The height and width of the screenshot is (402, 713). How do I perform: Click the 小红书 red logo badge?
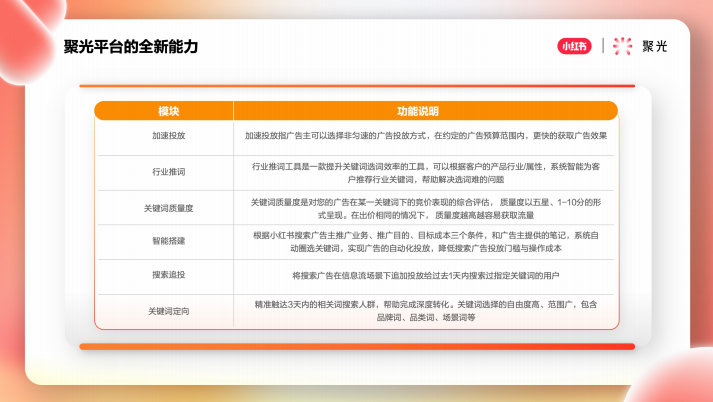[574, 46]
